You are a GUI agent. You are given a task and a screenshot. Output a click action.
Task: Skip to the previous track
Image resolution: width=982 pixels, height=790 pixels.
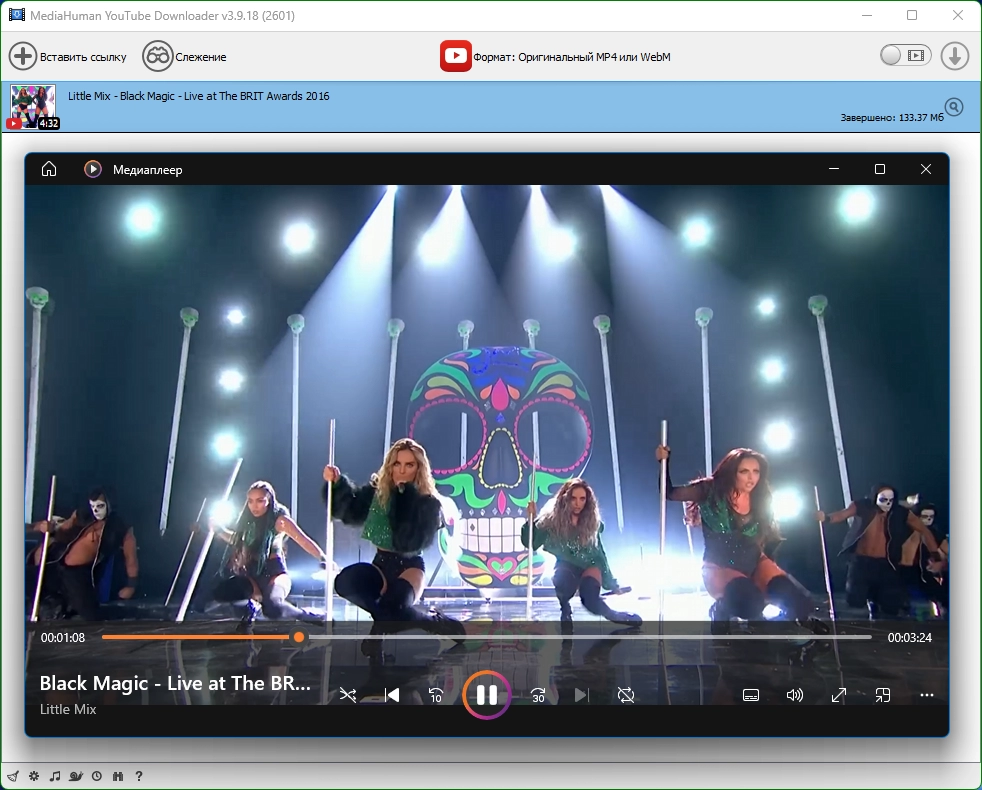[392, 695]
